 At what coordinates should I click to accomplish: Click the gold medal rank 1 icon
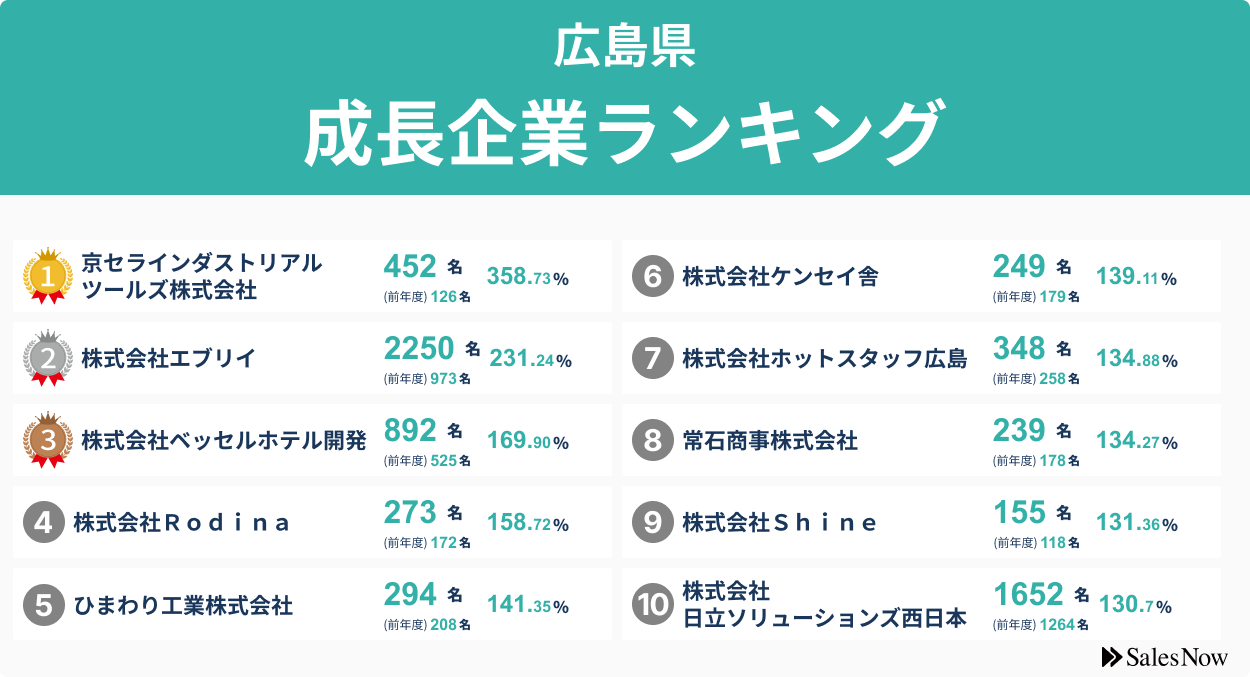pos(47,275)
